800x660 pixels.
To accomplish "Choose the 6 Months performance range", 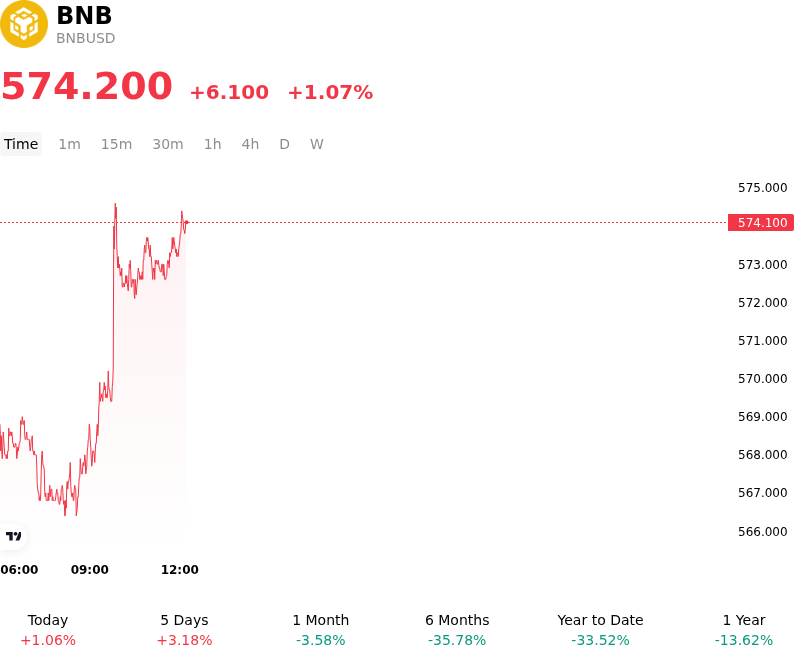I will pyautogui.click(x=457, y=630).
